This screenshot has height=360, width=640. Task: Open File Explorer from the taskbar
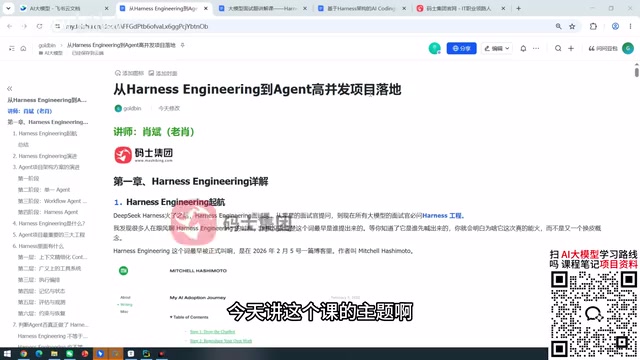coord(54,353)
